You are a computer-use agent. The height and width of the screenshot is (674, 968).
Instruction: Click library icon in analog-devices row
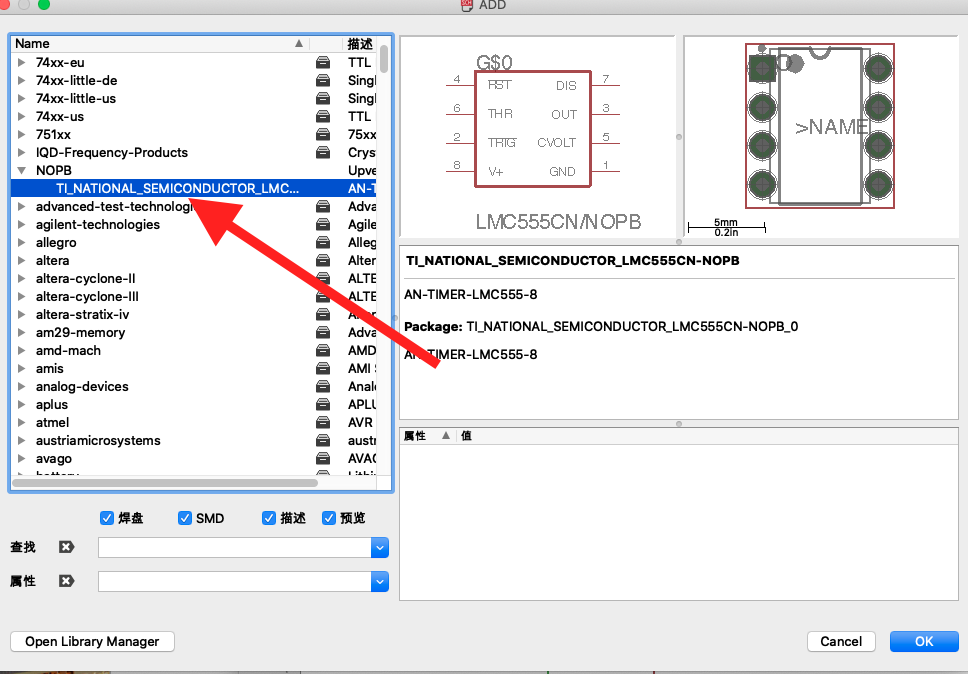(322, 386)
